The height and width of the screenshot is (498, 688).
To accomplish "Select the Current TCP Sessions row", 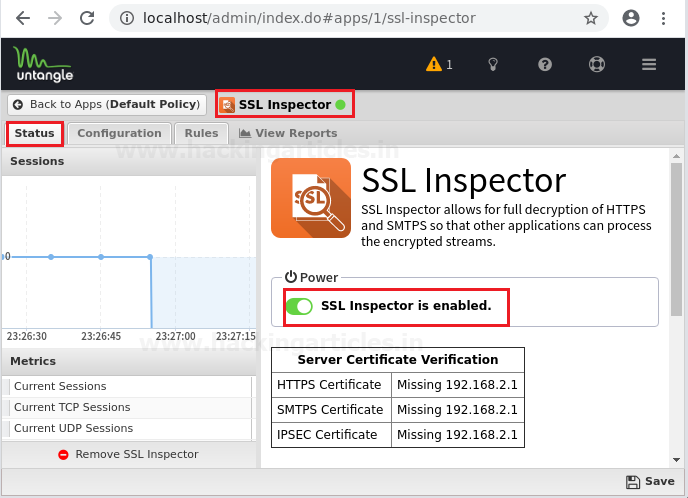I will coord(127,408).
